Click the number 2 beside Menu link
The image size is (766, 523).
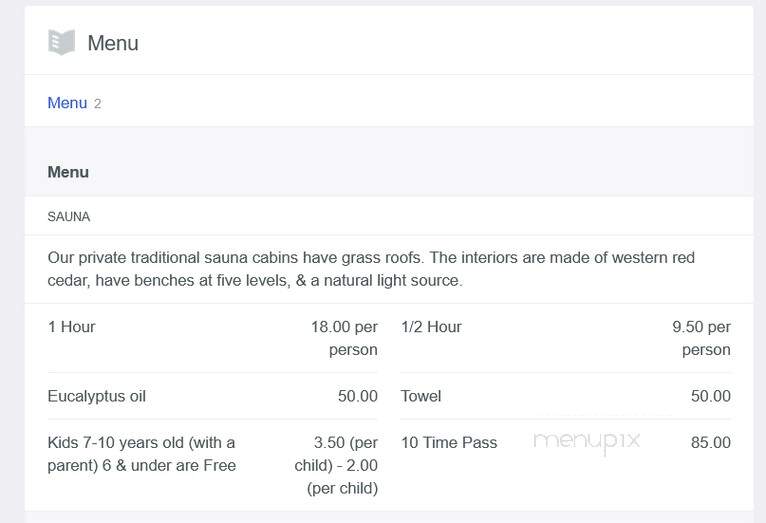(98, 104)
